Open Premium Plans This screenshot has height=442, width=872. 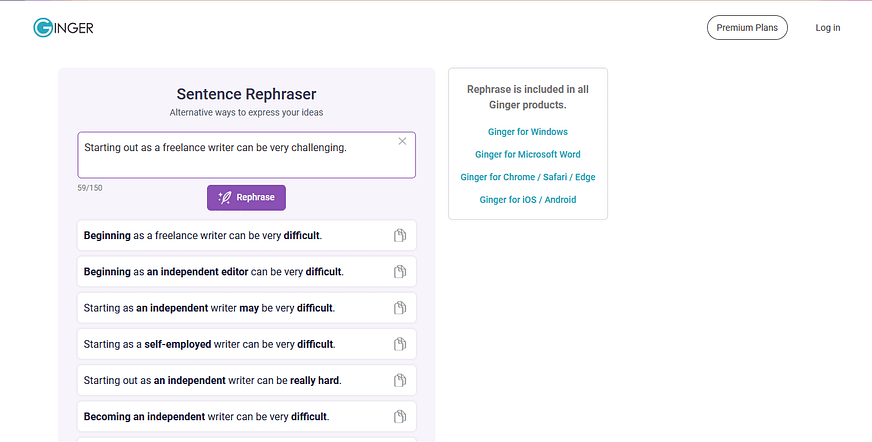747,28
